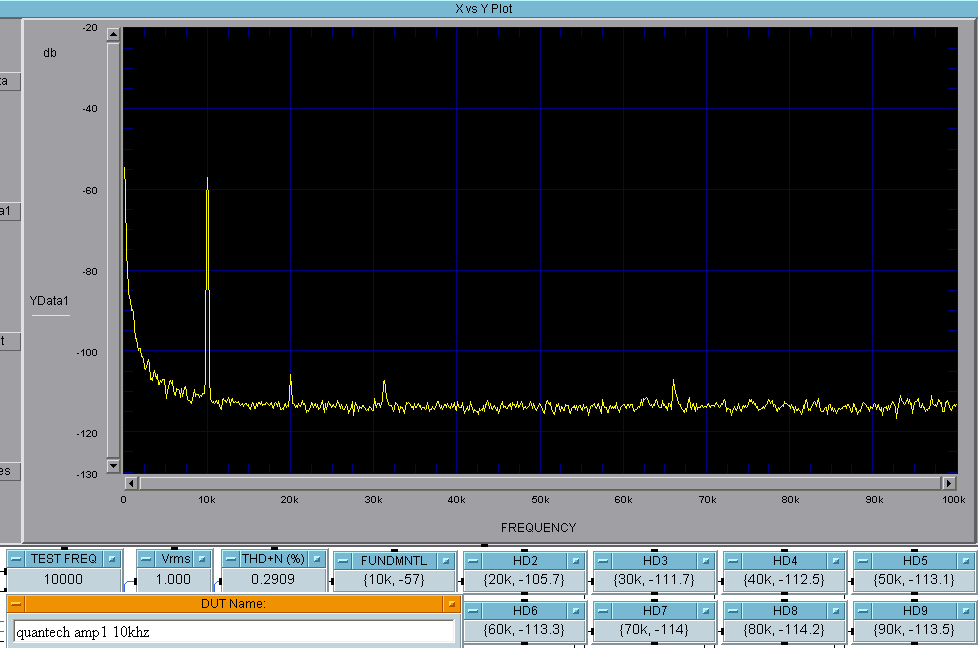Select the HD7 value {70k, -114}
Viewport: 978px width, 648px height.
tap(654, 630)
